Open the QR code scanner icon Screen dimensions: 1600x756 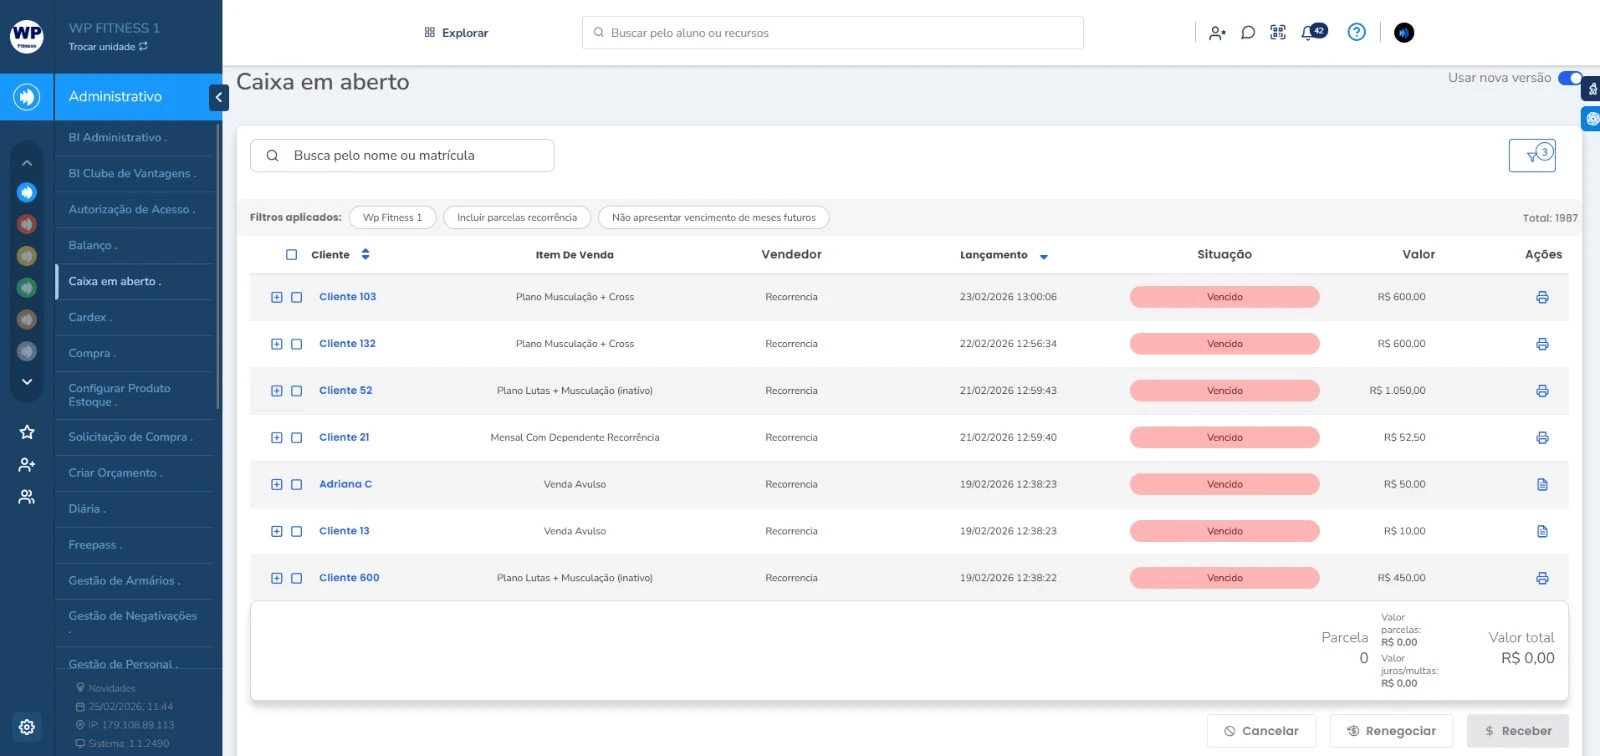(x=1278, y=33)
